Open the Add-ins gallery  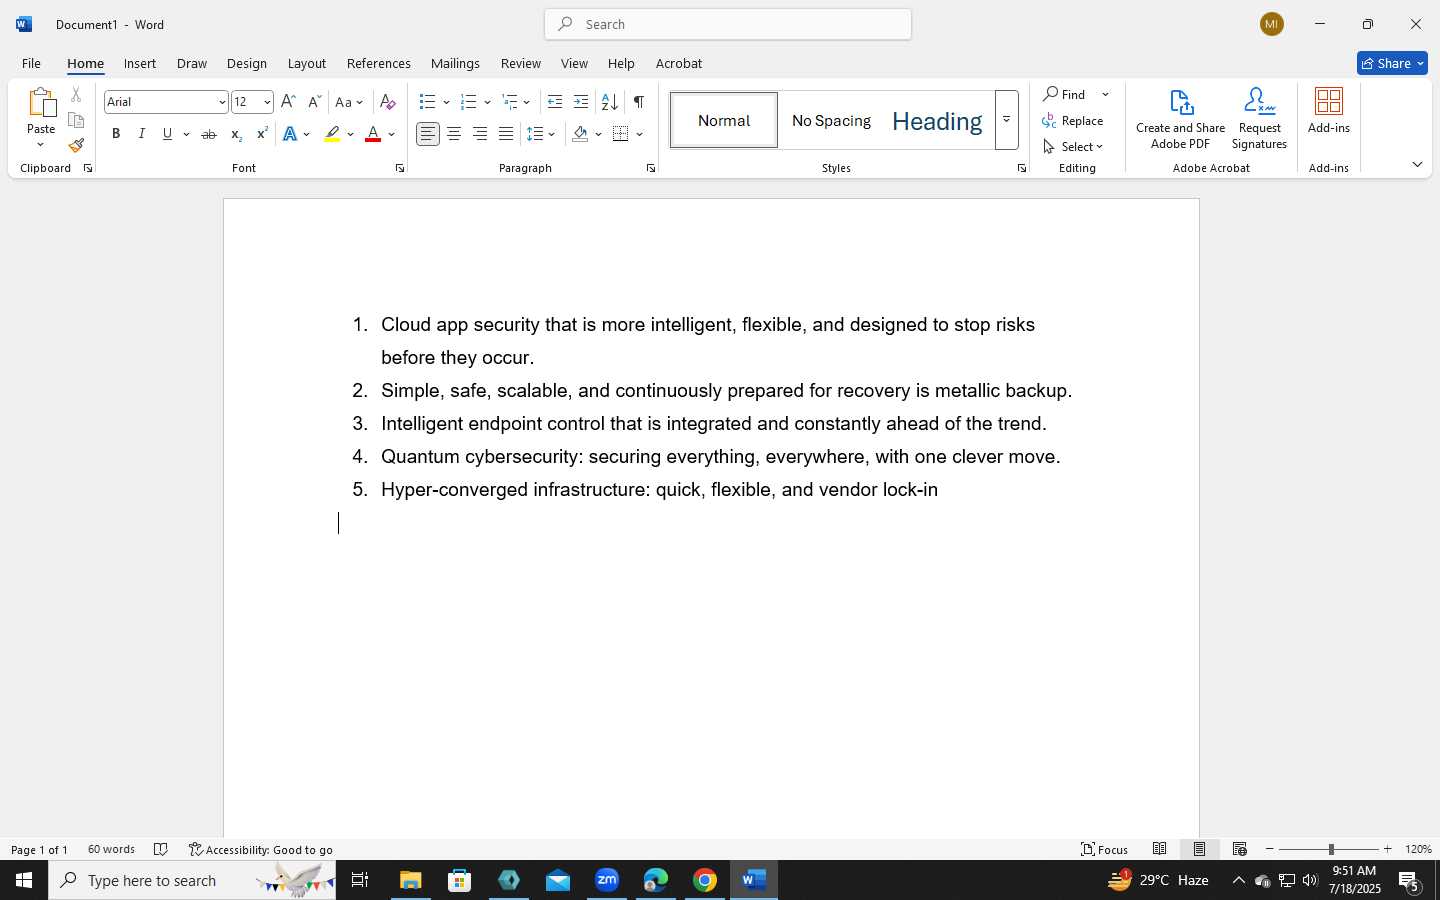1329,111
